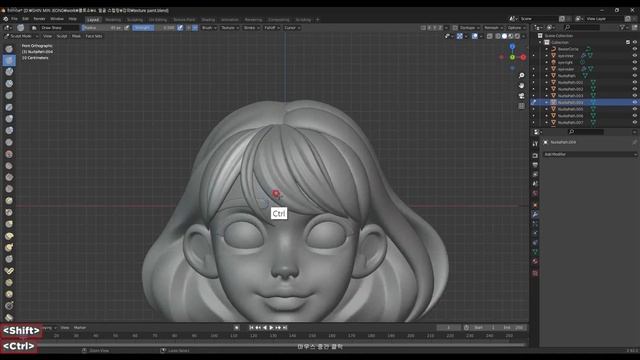Viewport: 640px width, 360px height.
Task: Open the Face Sets menu
Action: [94, 36]
